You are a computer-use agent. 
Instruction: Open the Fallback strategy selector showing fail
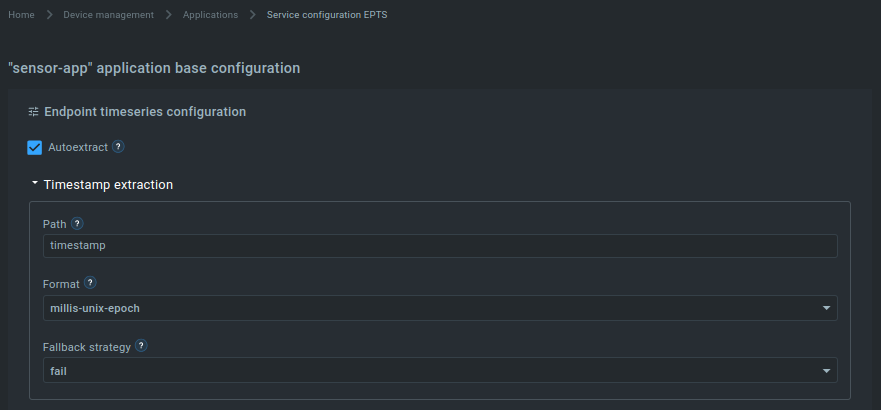tap(440, 371)
